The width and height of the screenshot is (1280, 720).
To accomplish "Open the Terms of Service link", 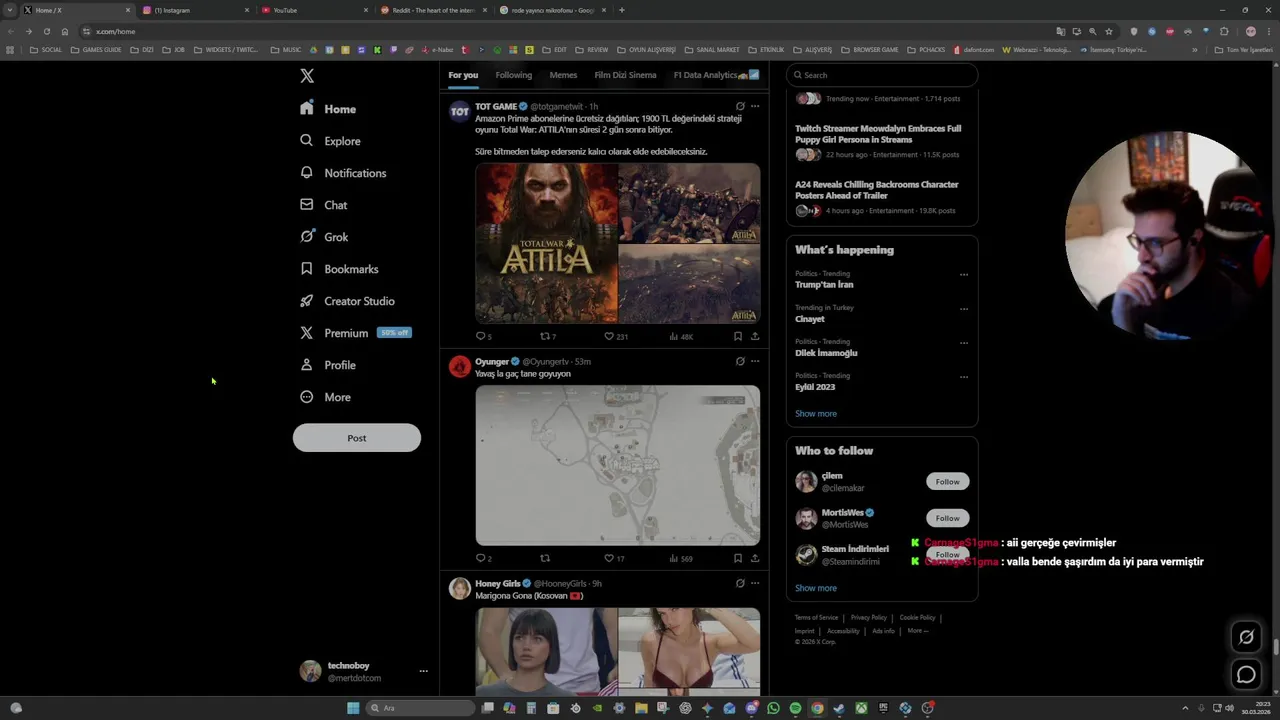I will click(x=817, y=618).
